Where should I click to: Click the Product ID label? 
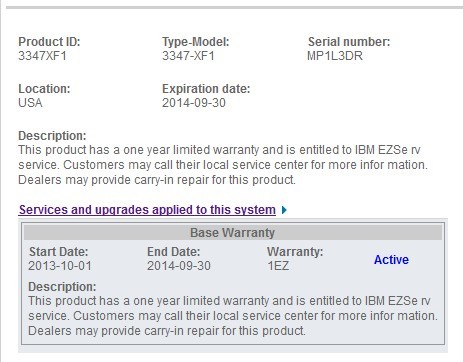[49, 42]
